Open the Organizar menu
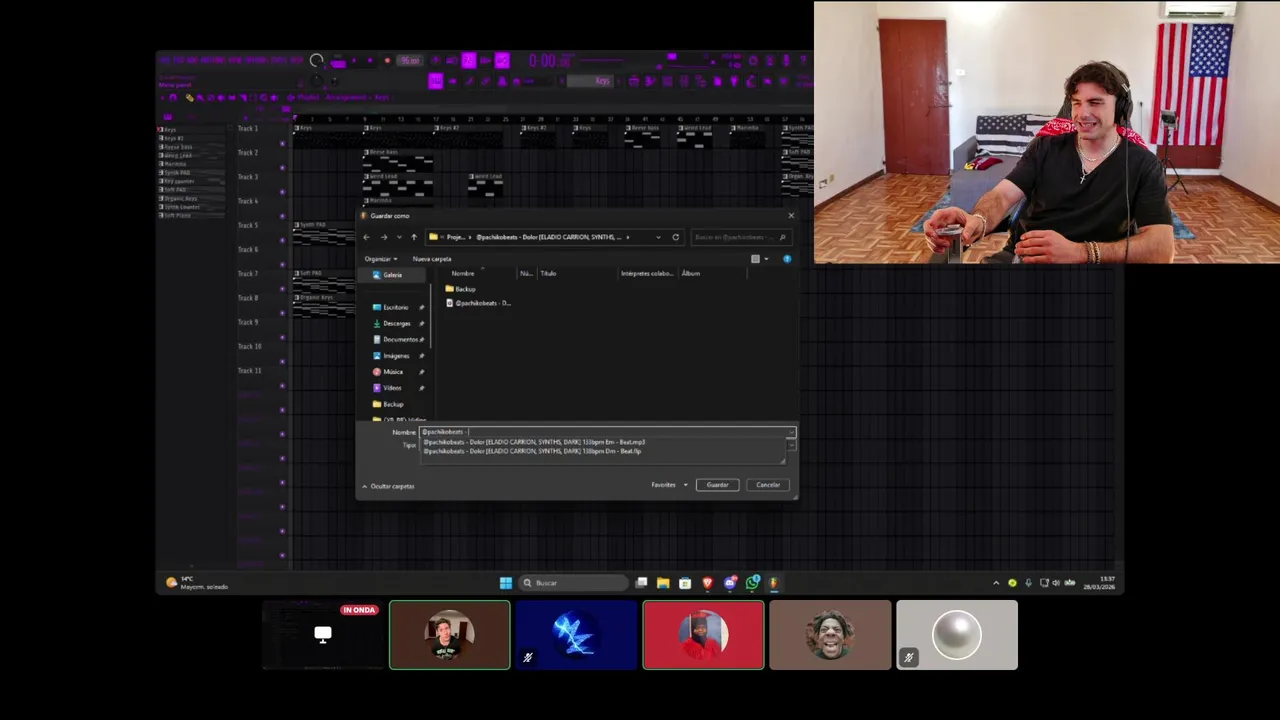The height and width of the screenshot is (720, 1280). [380, 259]
